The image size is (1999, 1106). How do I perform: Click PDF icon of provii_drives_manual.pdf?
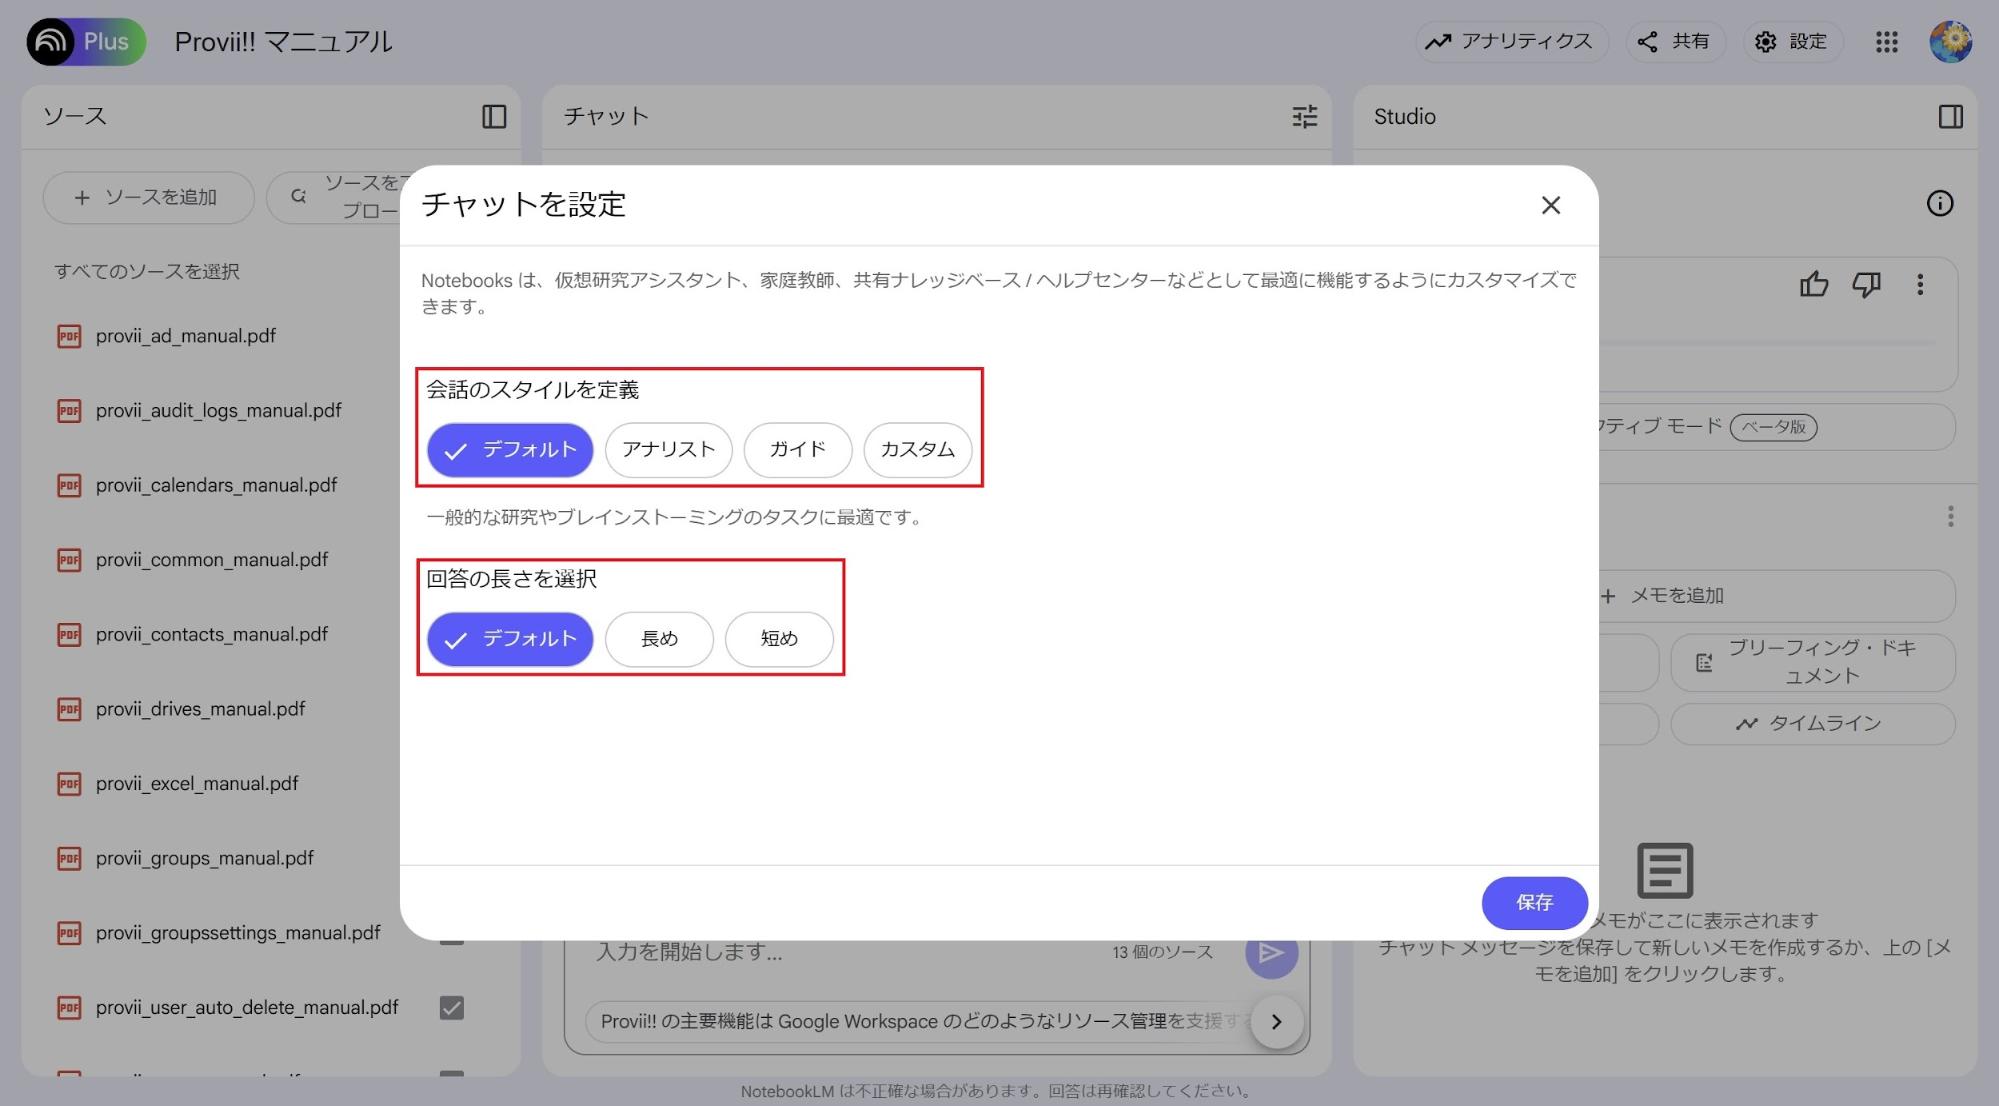click(69, 709)
